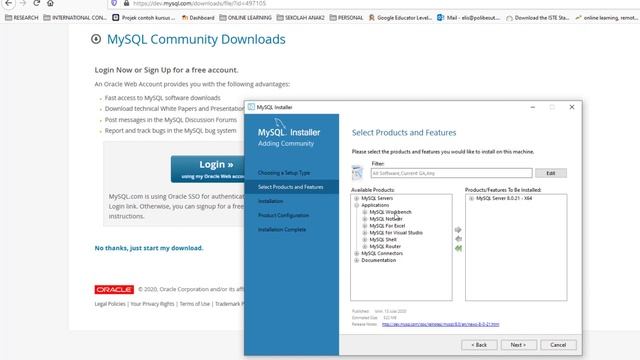Image resolution: width=640 pixels, height=360 pixels.
Task: Click the Oracle logo in footer
Action: coord(114,289)
